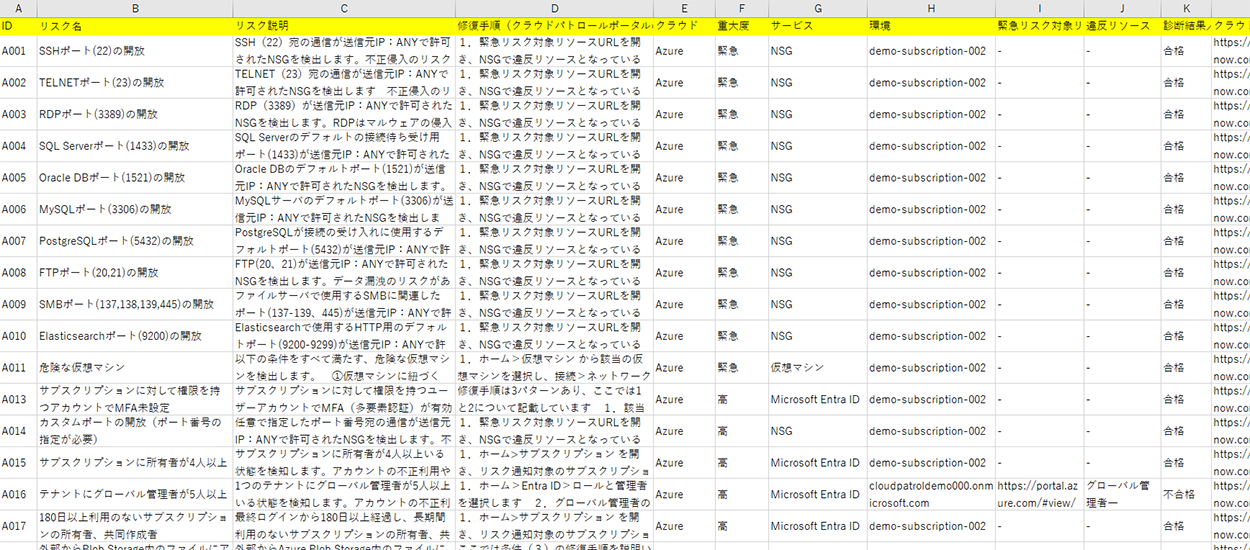
Task: Select cell 'Oracle DBポート(1521)の開放'
Action: 135,178
